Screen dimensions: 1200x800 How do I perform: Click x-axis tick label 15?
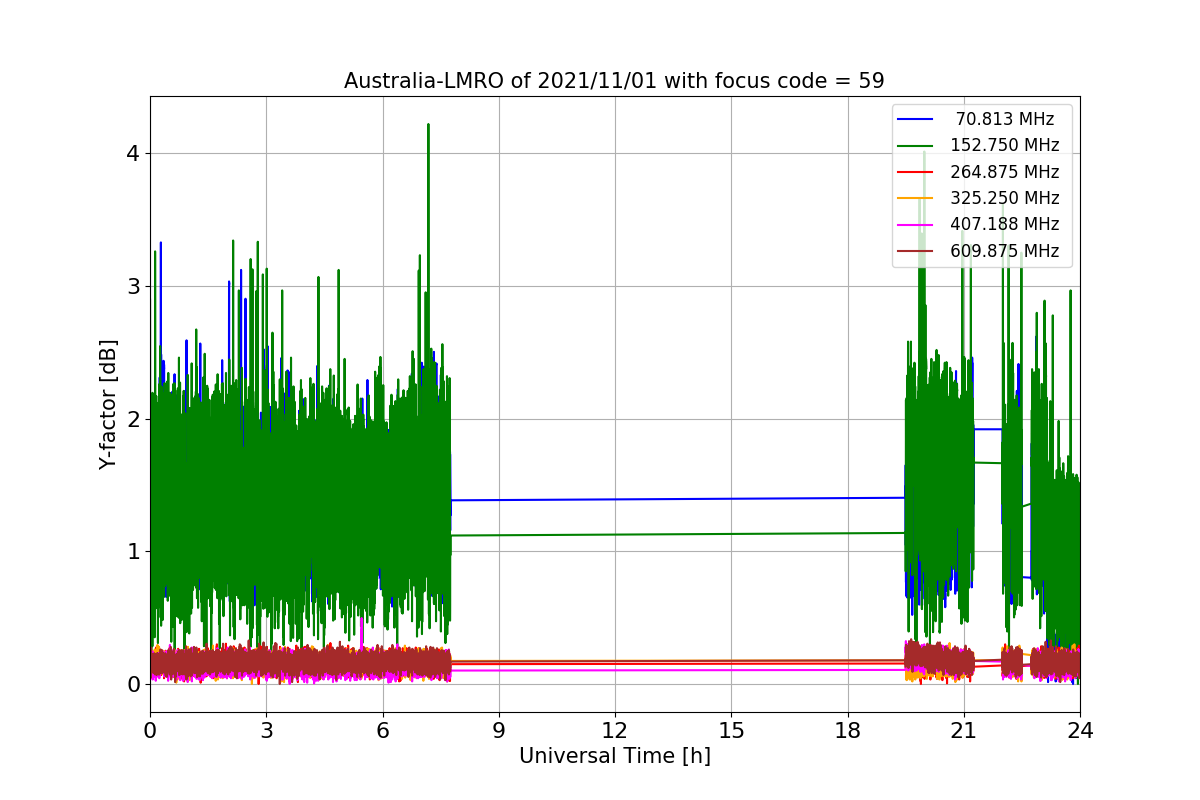coord(731,731)
